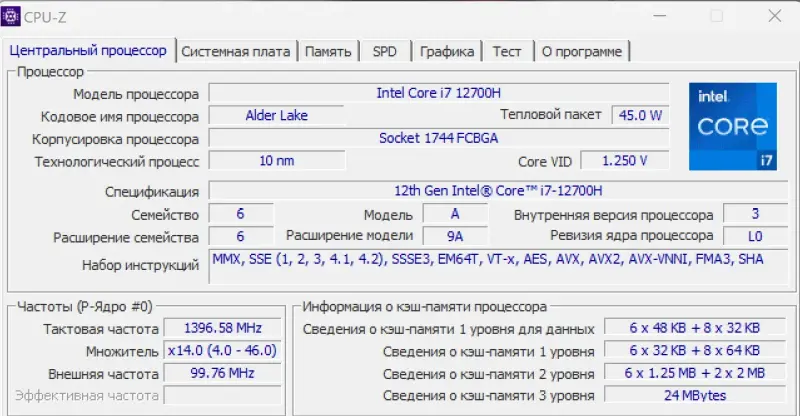Go to the Графика tab
Screen dimensions: 800x416
tap(447, 52)
